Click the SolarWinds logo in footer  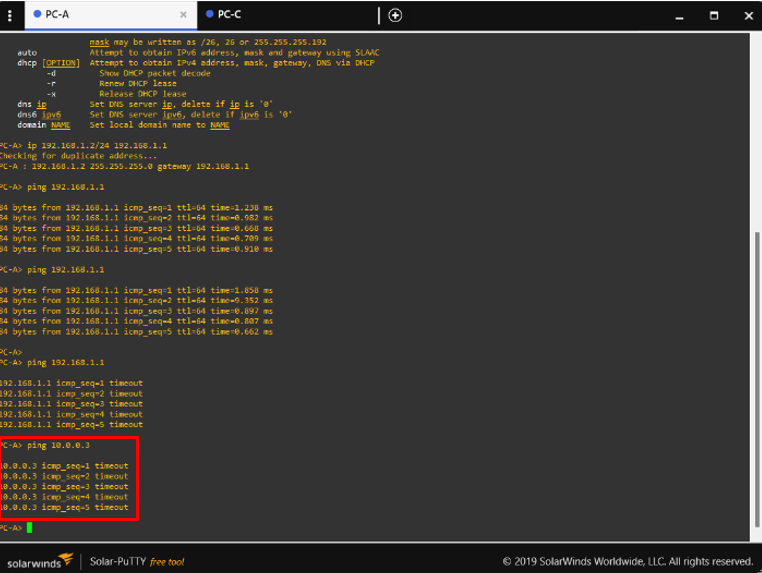pyautogui.click(x=40, y=561)
